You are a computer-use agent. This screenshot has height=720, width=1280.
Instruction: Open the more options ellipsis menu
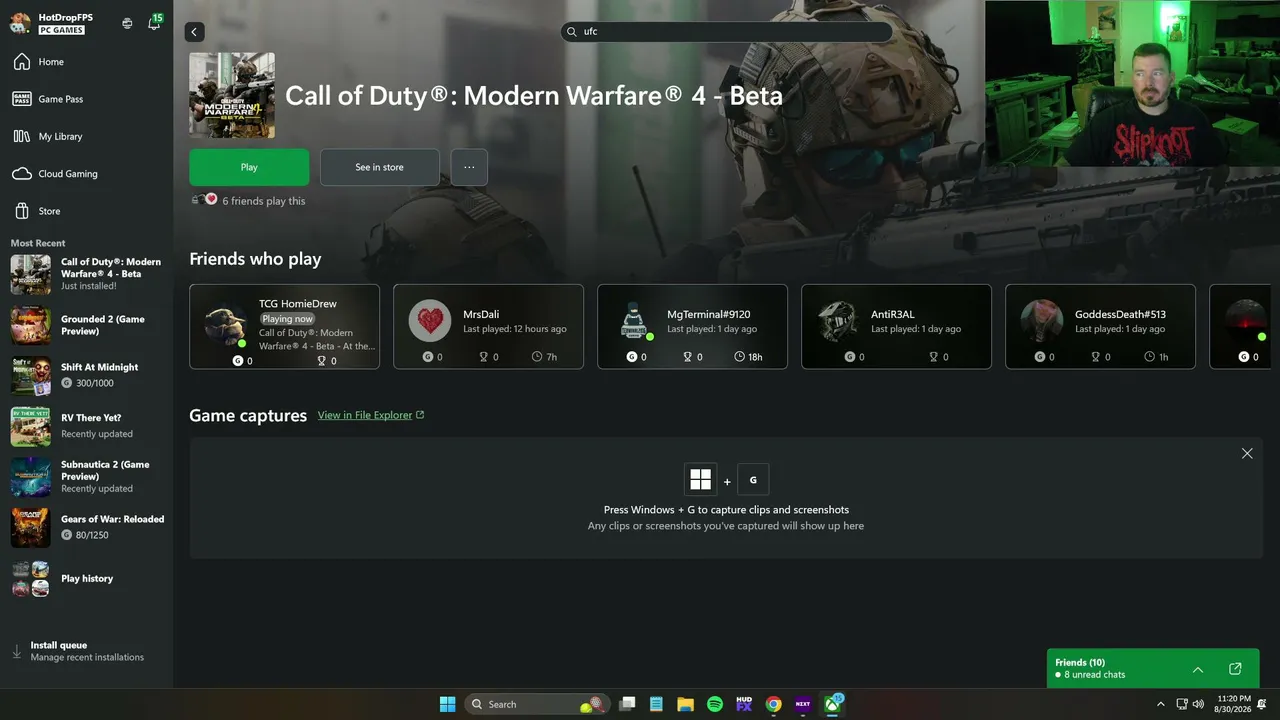coord(469,167)
